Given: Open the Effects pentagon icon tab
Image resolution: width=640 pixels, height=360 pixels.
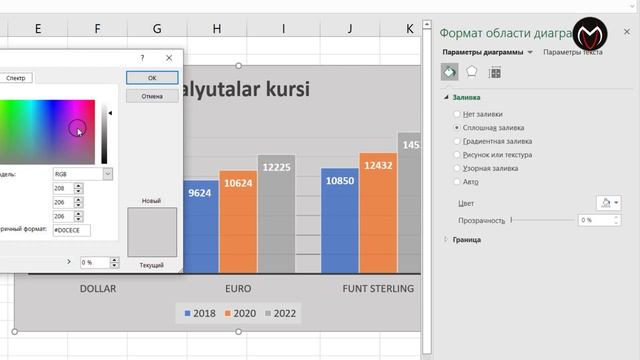Looking at the screenshot, I should [x=471, y=72].
